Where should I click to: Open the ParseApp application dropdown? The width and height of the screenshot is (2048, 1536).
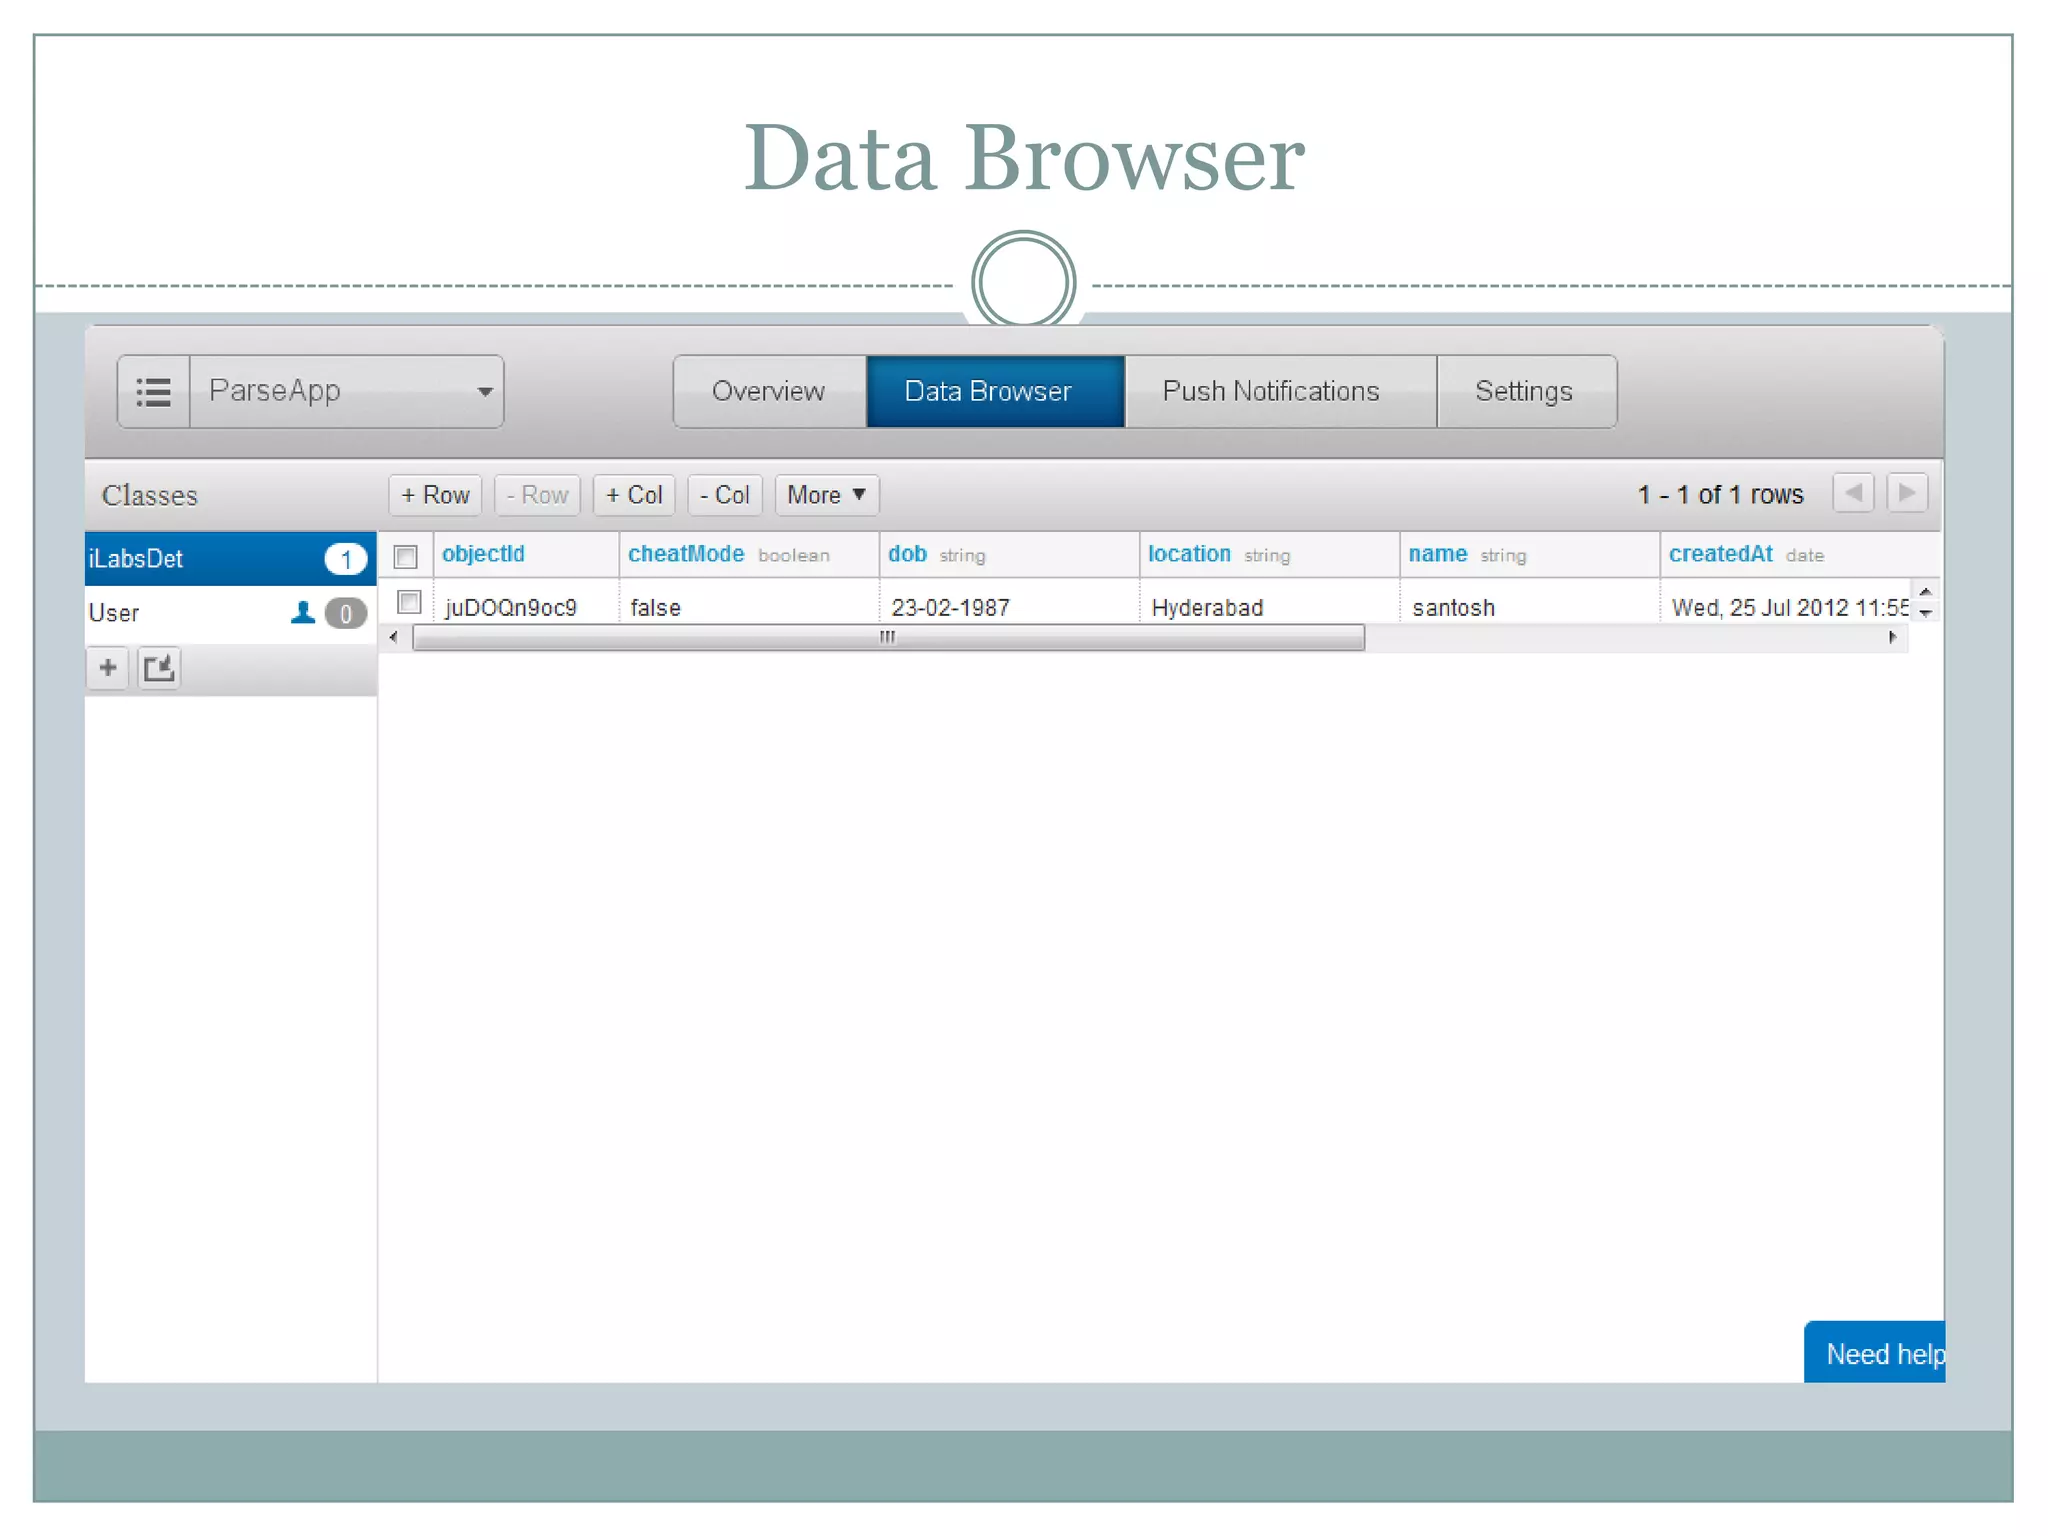(x=346, y=391)
